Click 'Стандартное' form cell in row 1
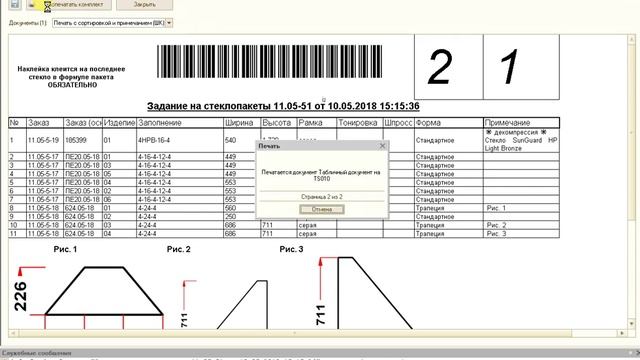Screen dimensions: 640x360 [449, 140]
